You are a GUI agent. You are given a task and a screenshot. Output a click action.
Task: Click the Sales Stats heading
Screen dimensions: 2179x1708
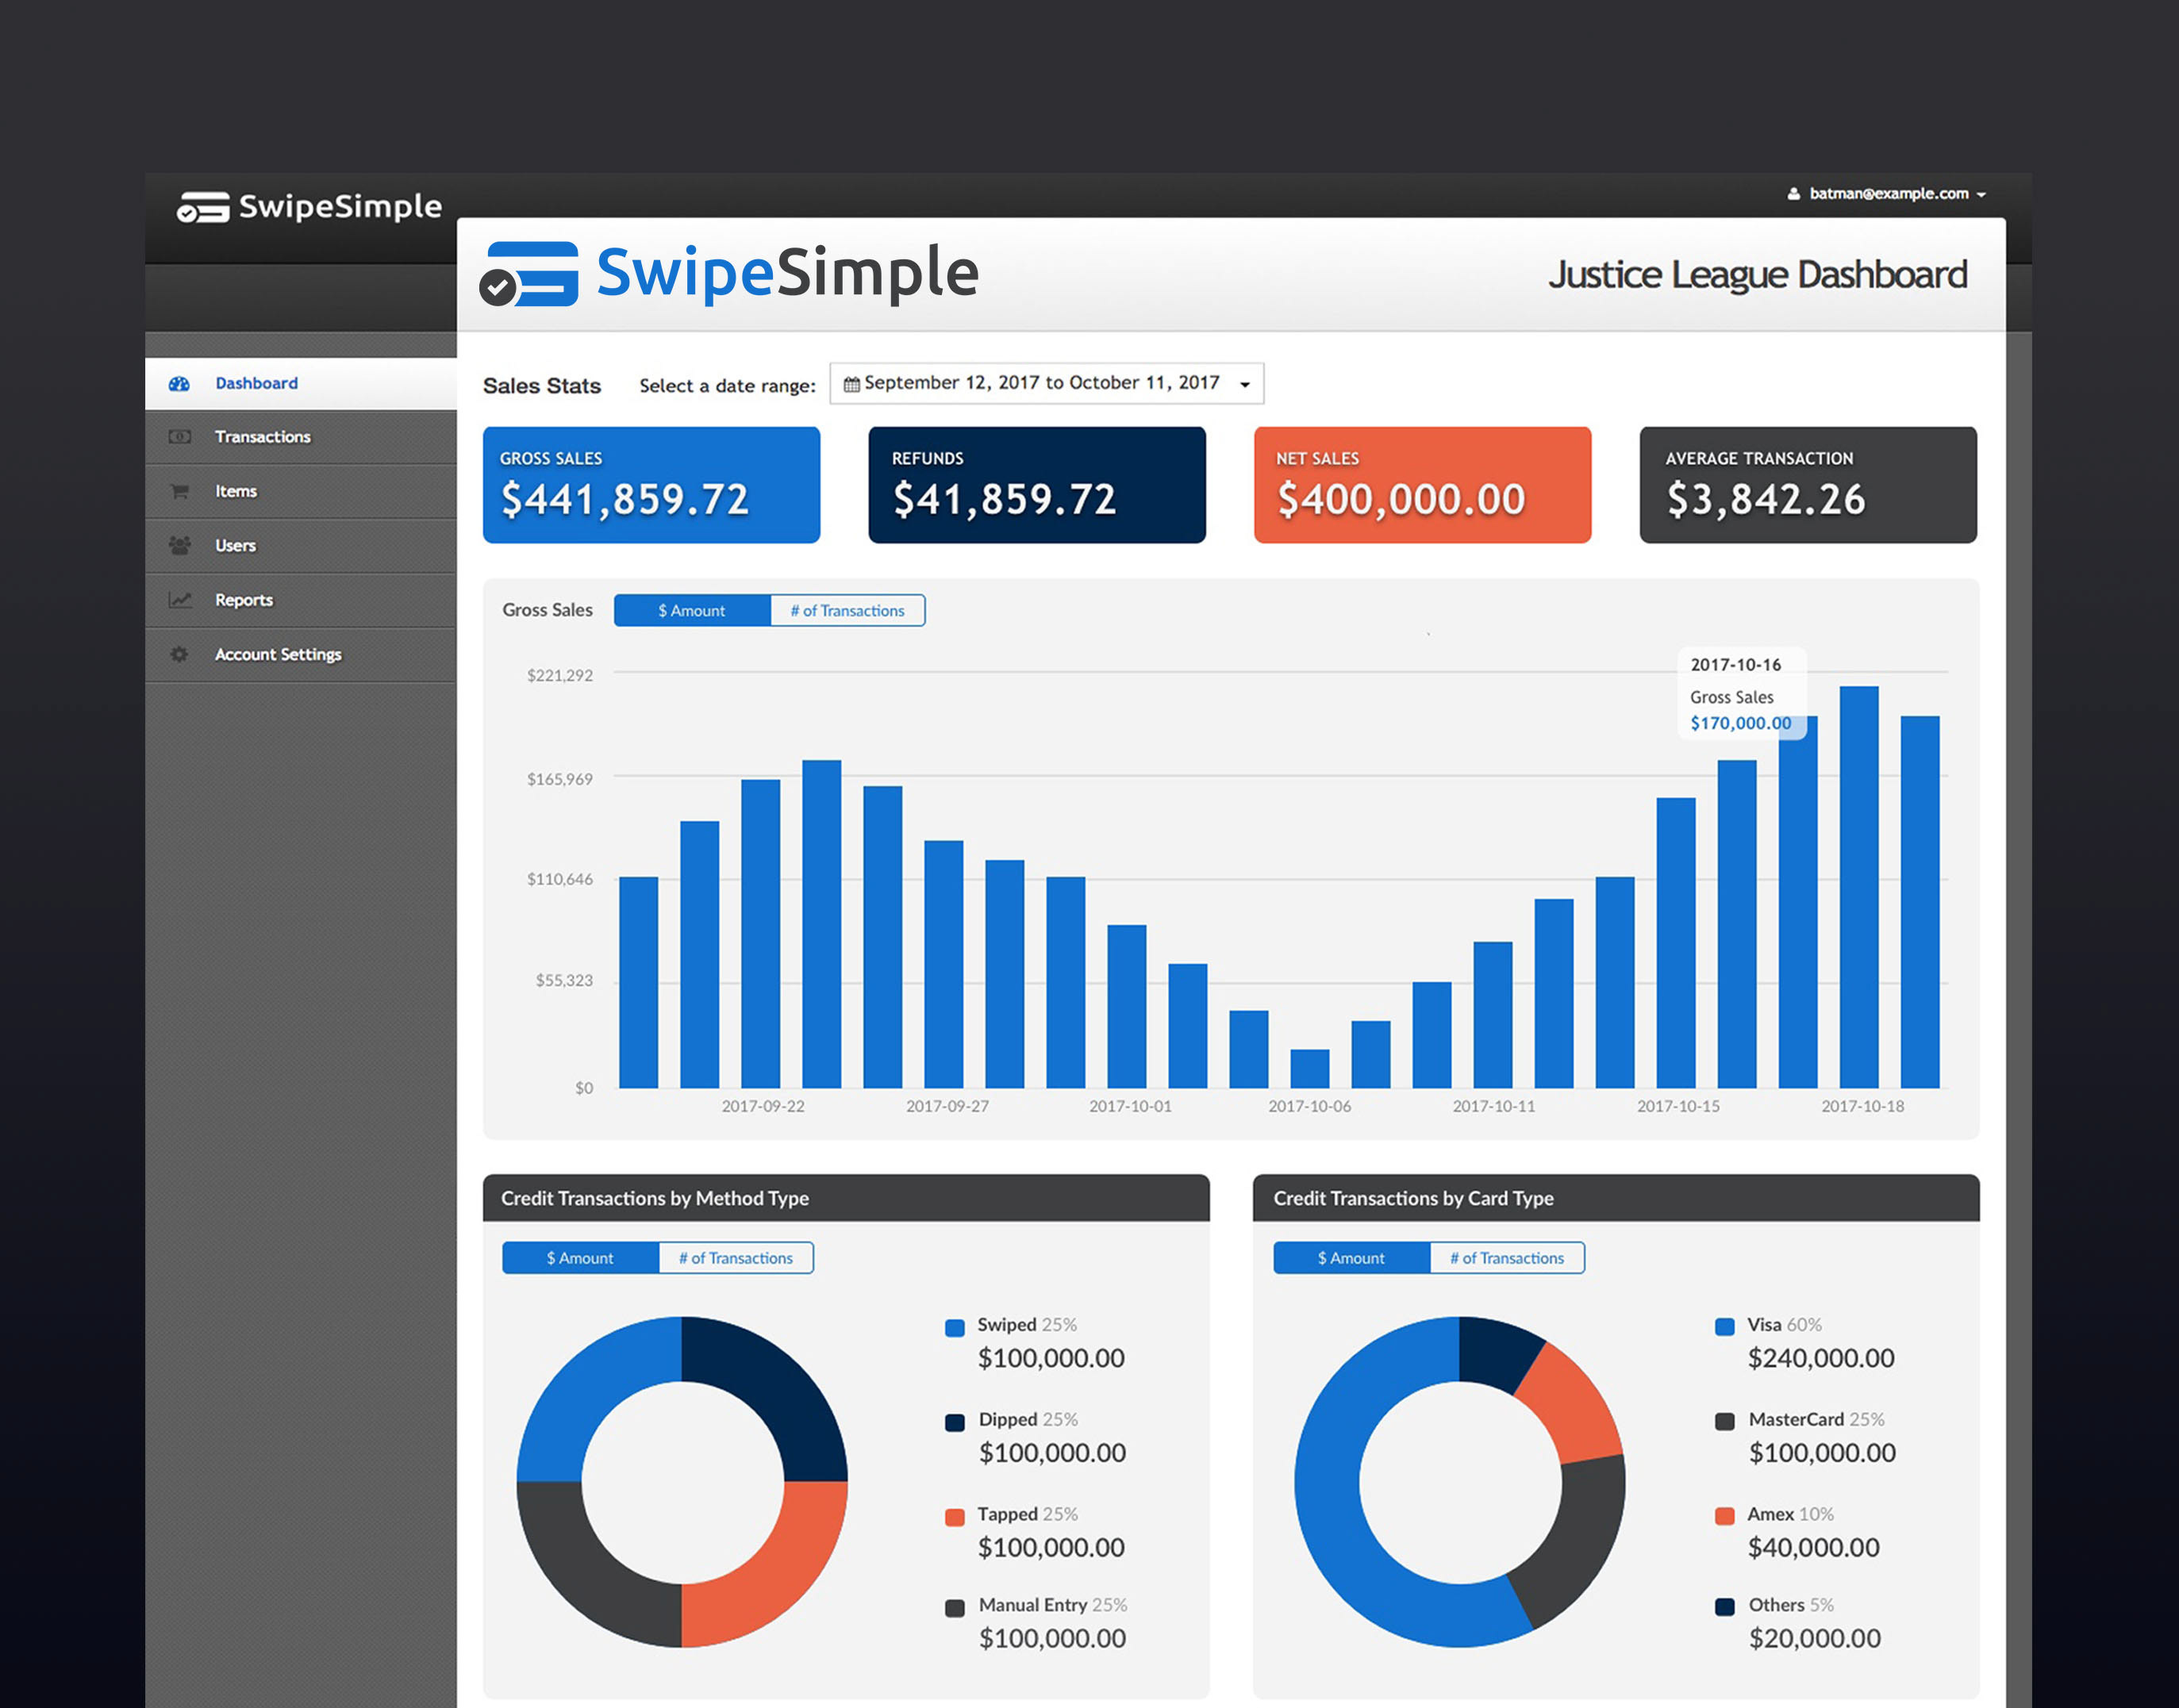coord(542,386)
